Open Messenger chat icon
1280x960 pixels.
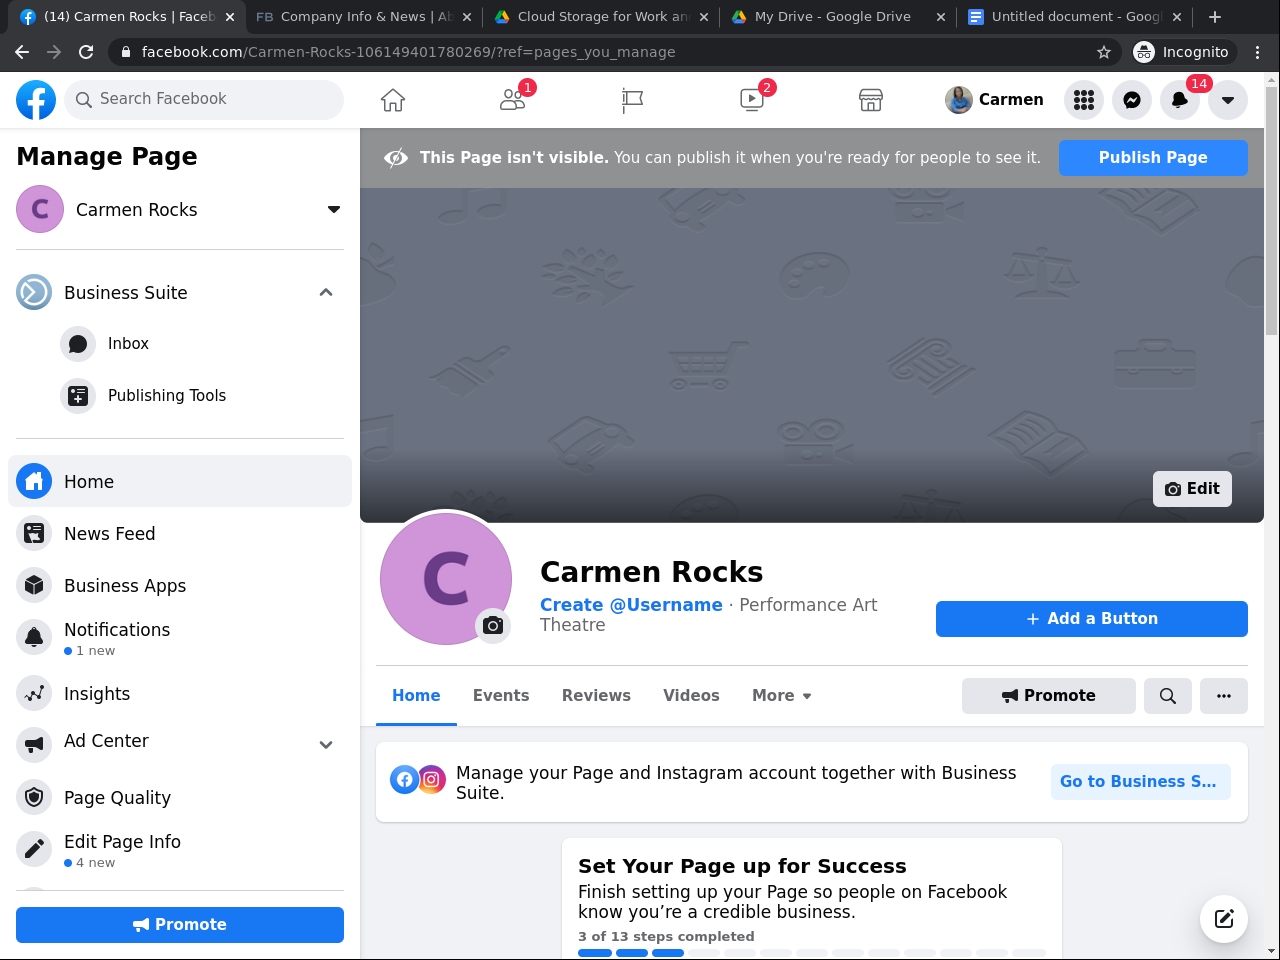pos(1132,100)
